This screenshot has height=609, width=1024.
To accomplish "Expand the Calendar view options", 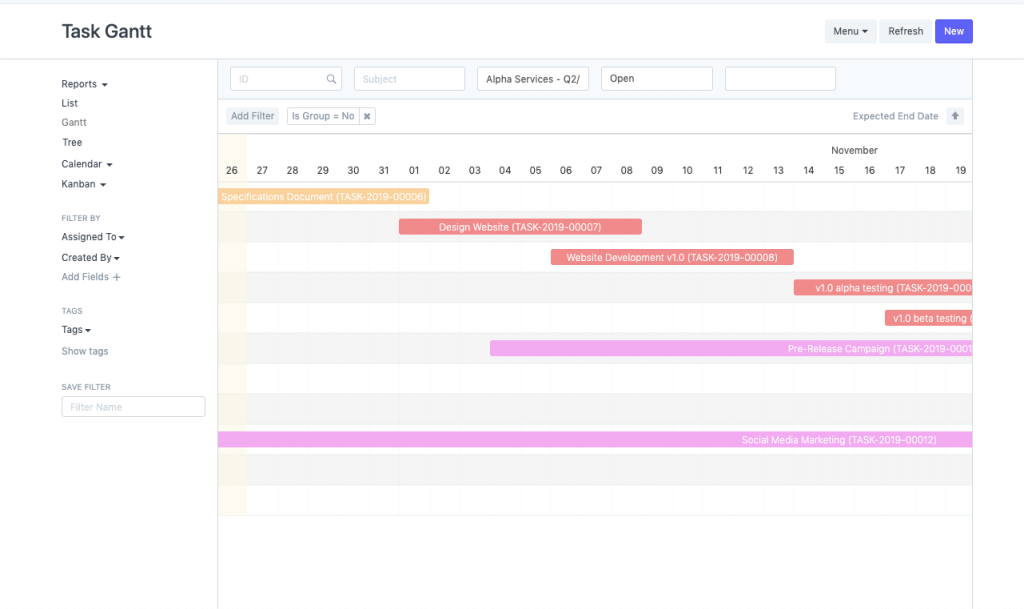I will click(x=87, y=164).
